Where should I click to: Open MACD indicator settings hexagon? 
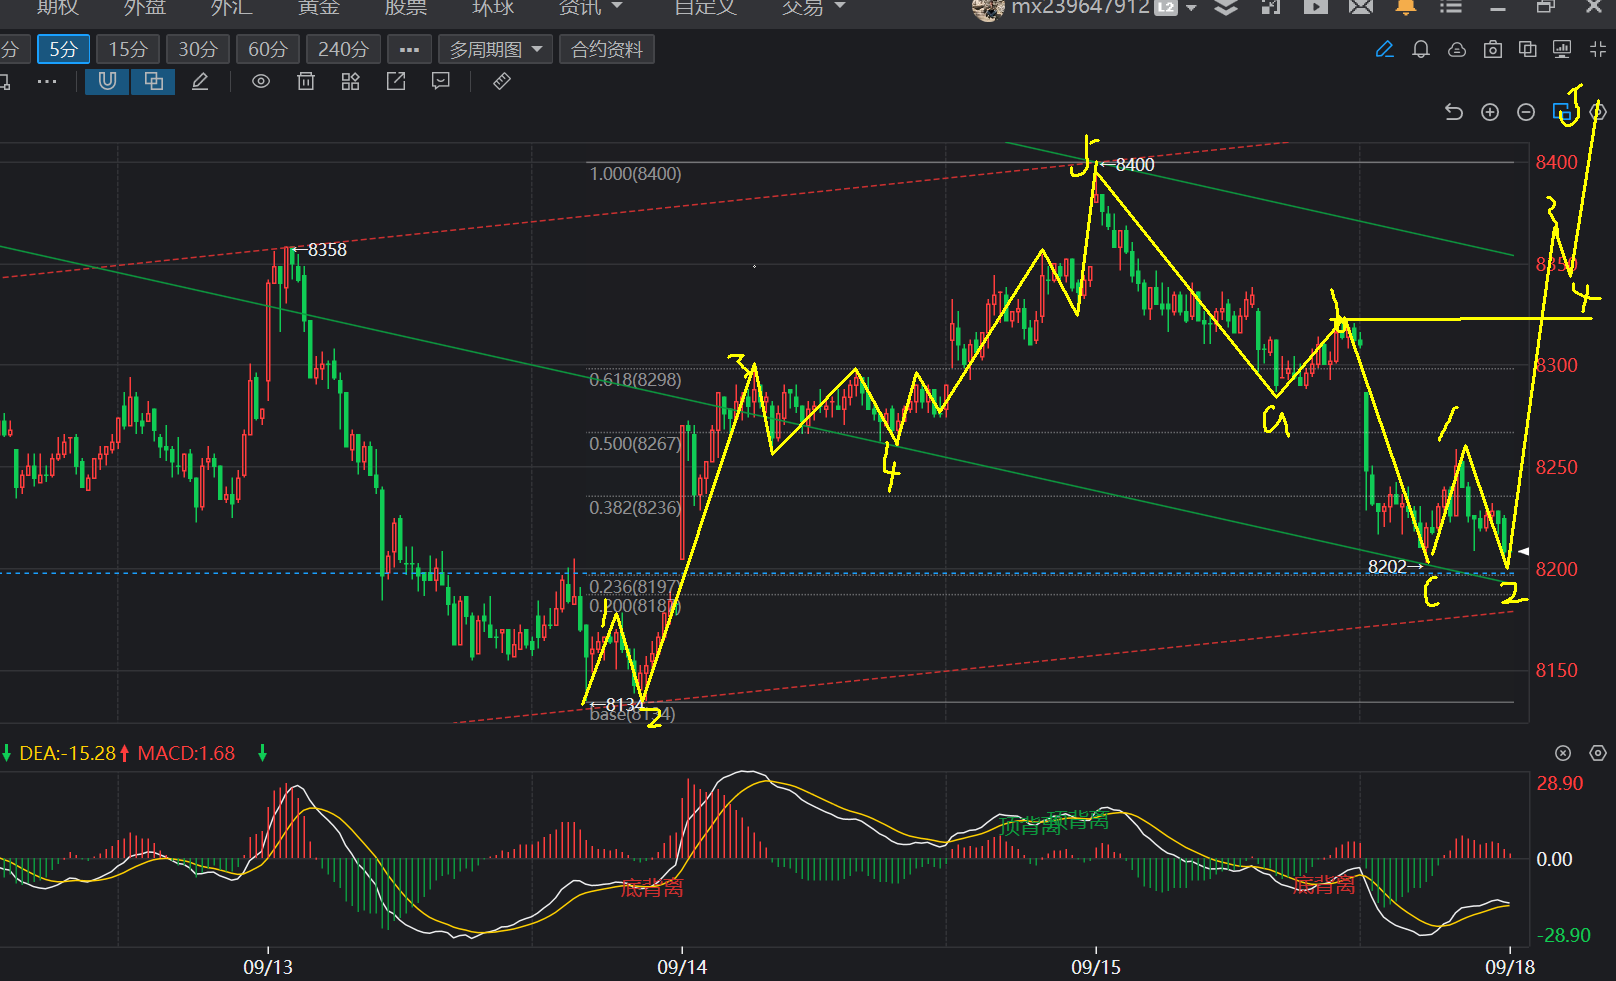[x=1598, y=753]
